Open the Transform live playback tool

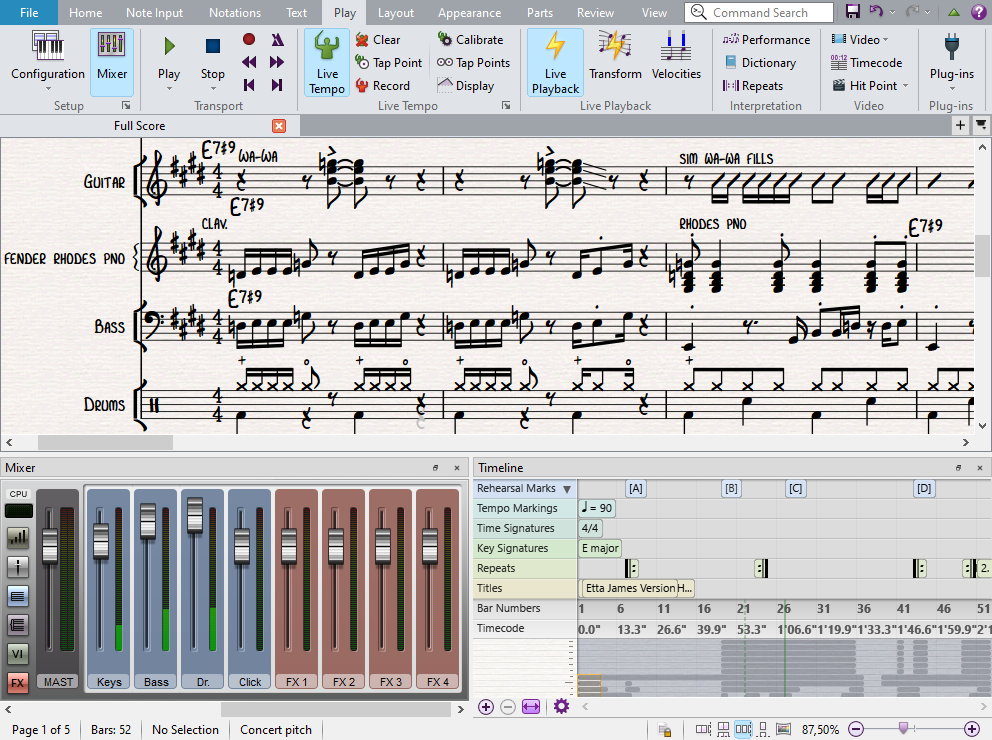pyautogui.click(x=615, y=57)
